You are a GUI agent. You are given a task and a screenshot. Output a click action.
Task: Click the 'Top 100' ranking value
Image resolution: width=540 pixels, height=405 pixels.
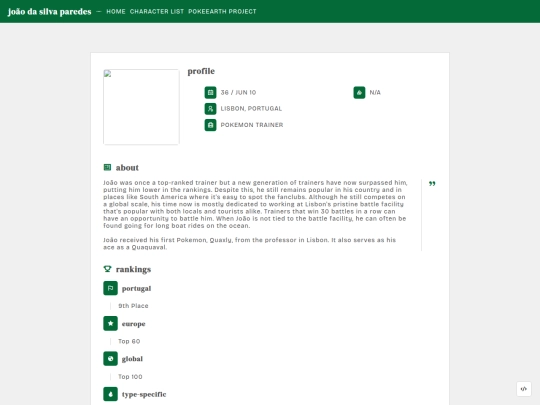pyautogui.click(x=130, y=377)
